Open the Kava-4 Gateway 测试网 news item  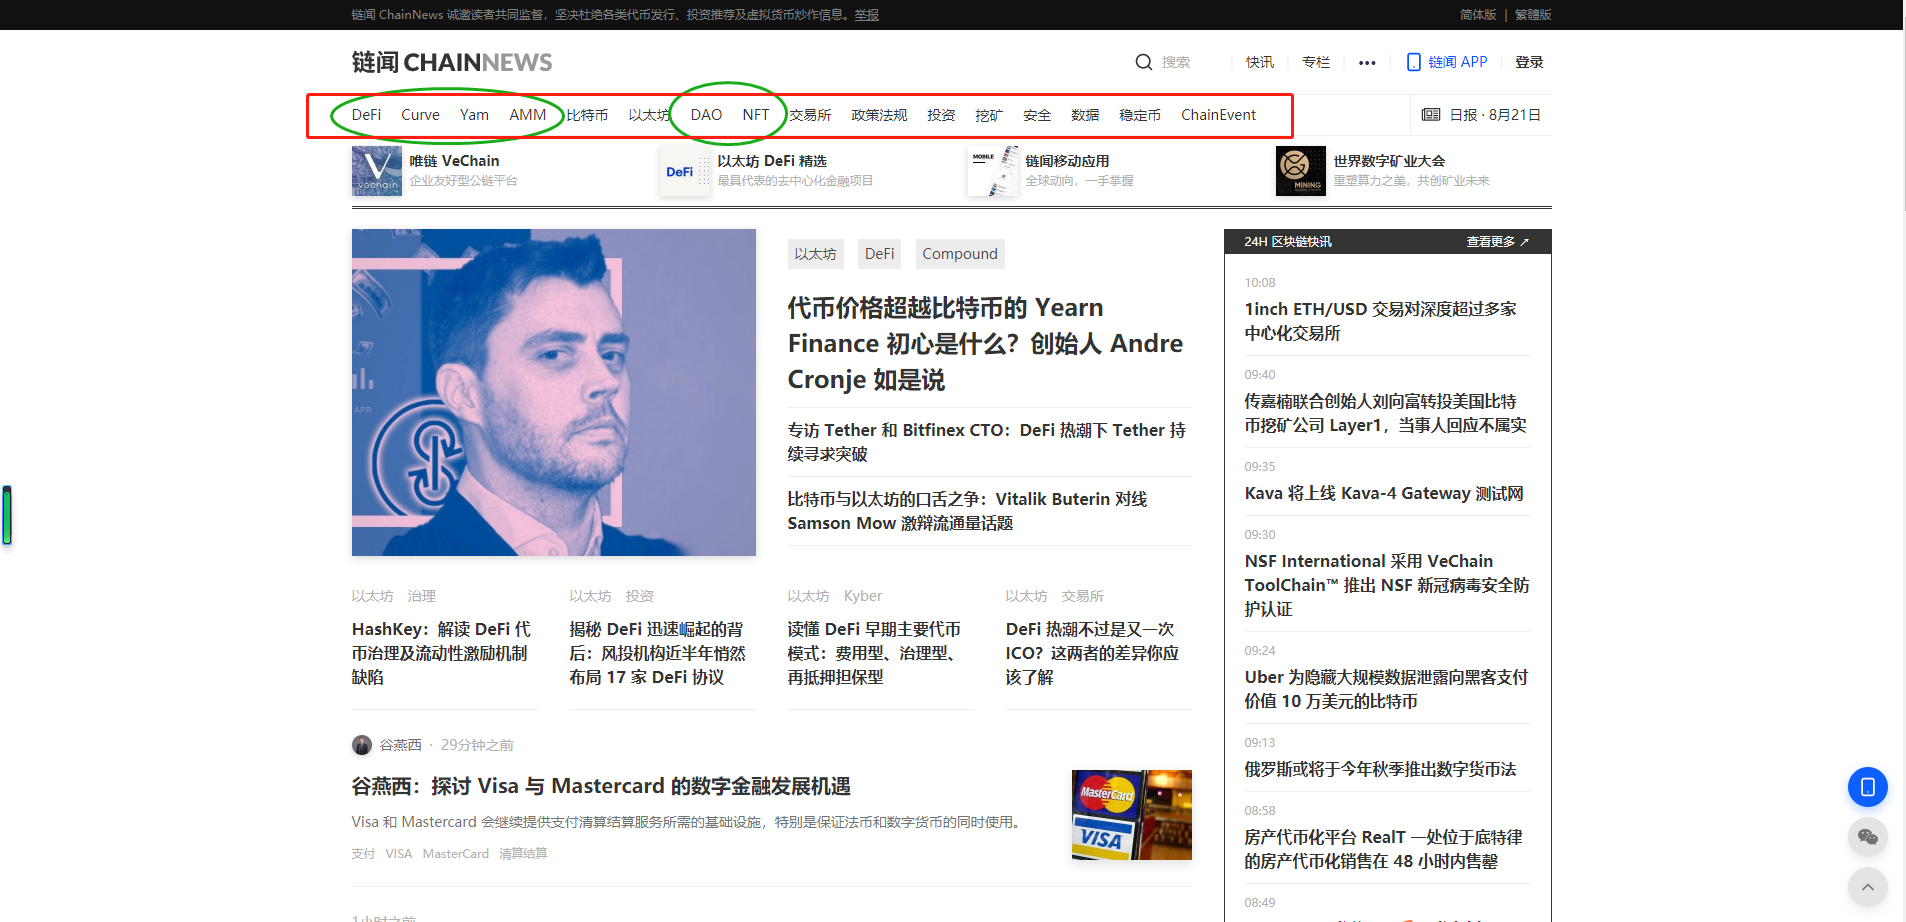tap(1384, 493)
